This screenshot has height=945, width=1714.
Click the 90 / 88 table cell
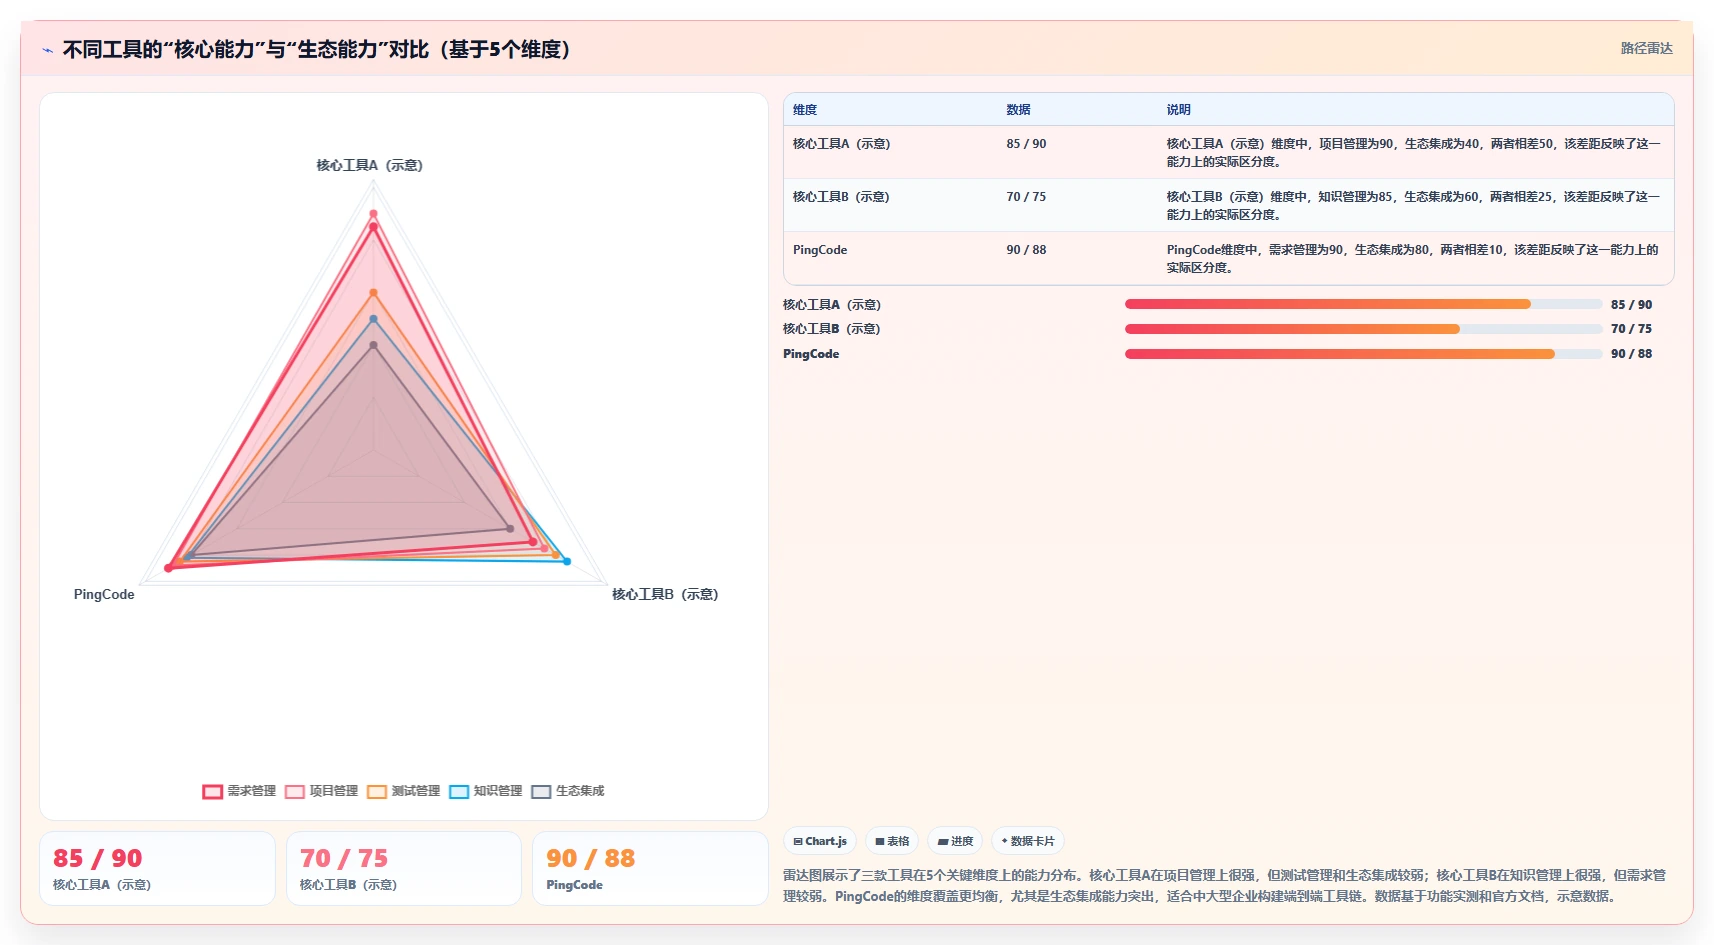[x=1026, y=250]
